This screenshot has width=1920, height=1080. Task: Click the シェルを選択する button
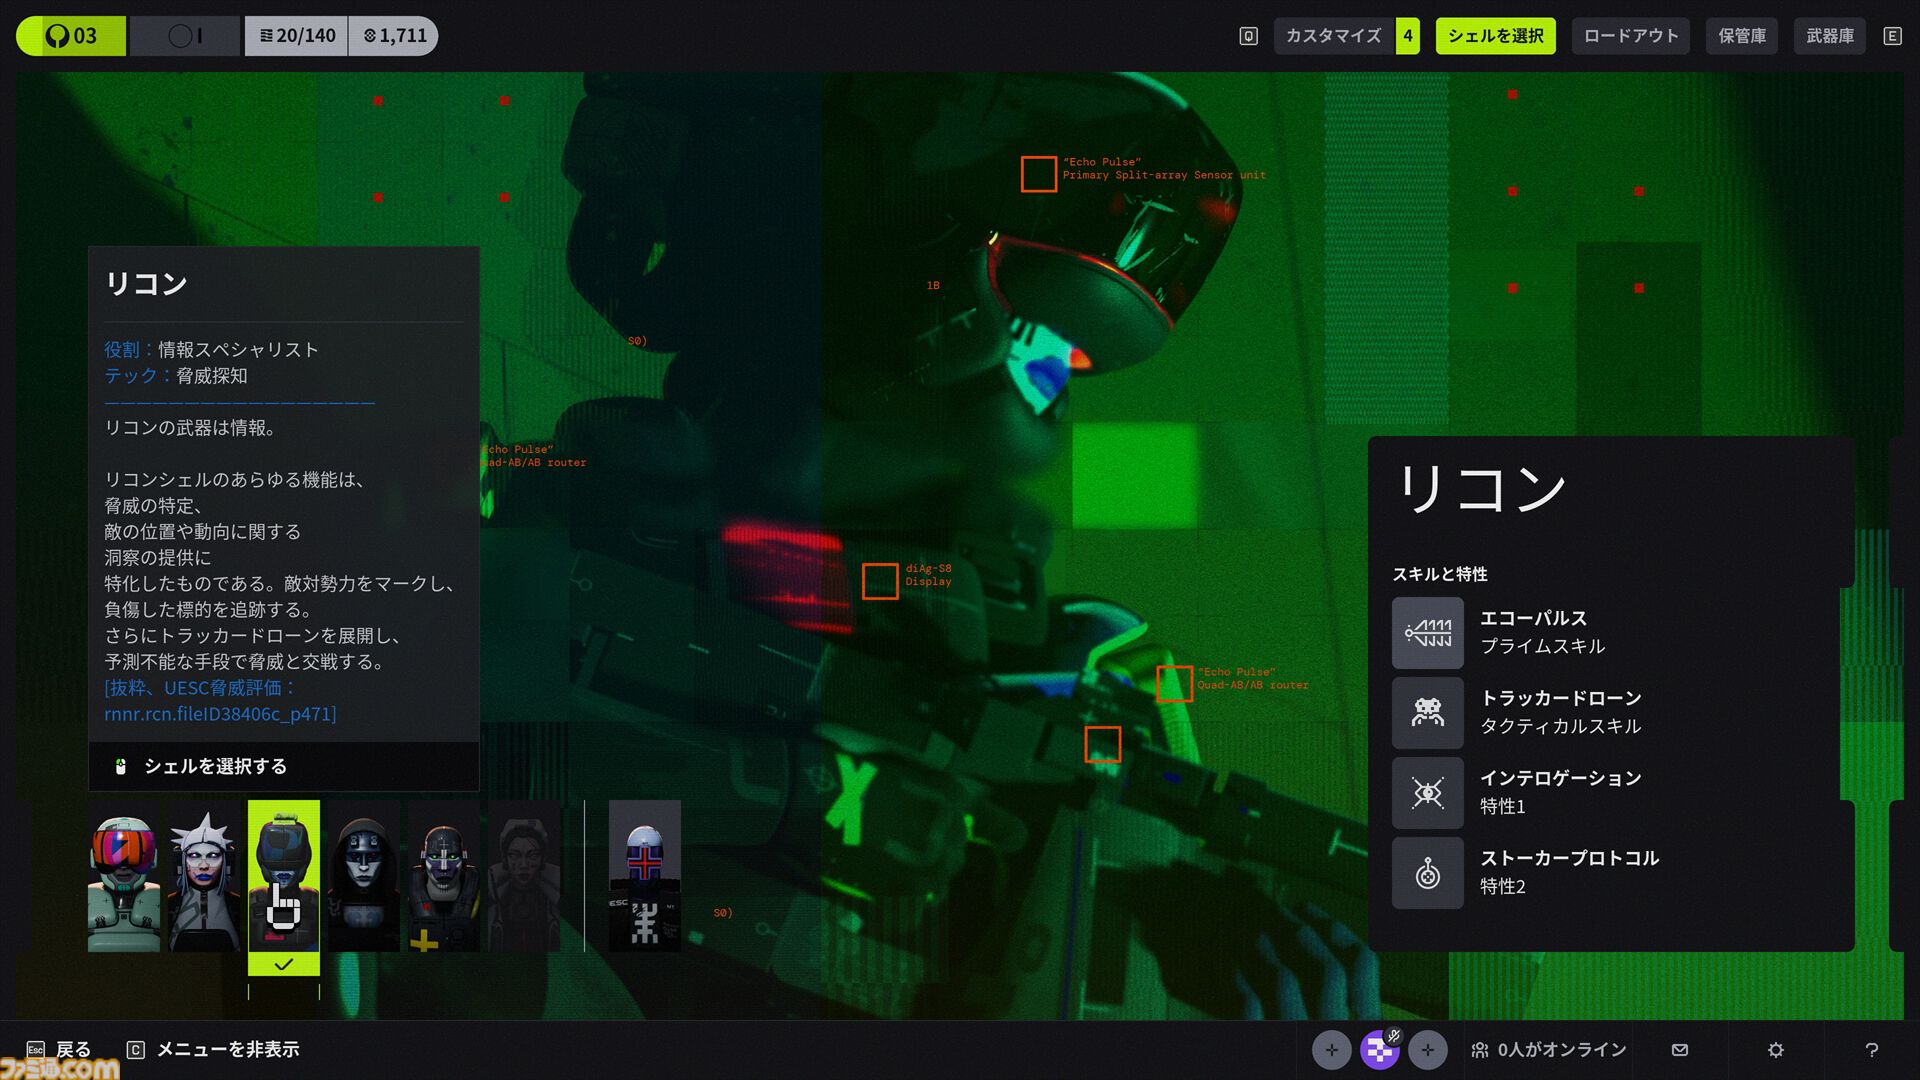(284, 766)
